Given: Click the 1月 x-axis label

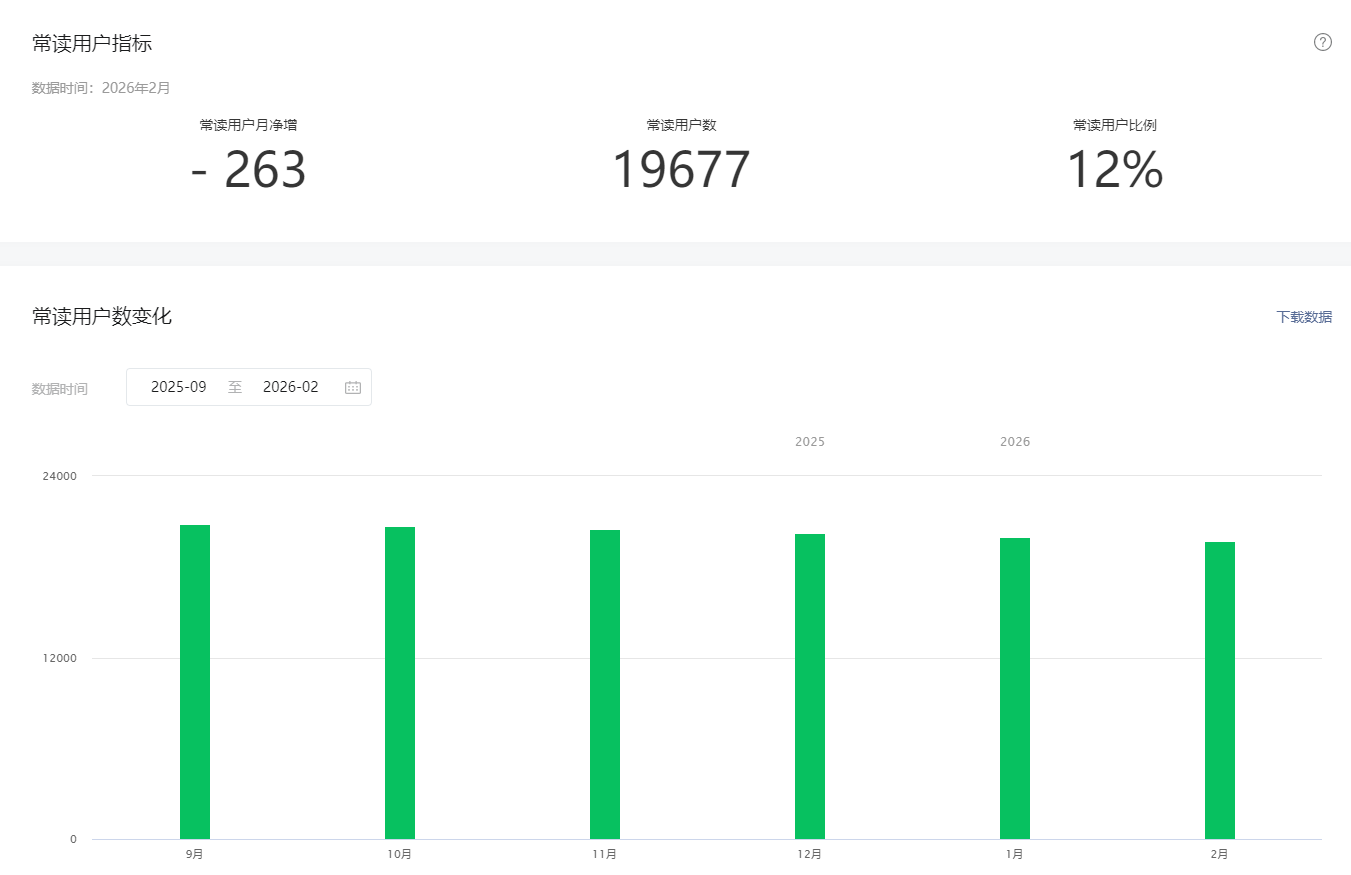Looking at the screenshot, I should coord(1015,855).
